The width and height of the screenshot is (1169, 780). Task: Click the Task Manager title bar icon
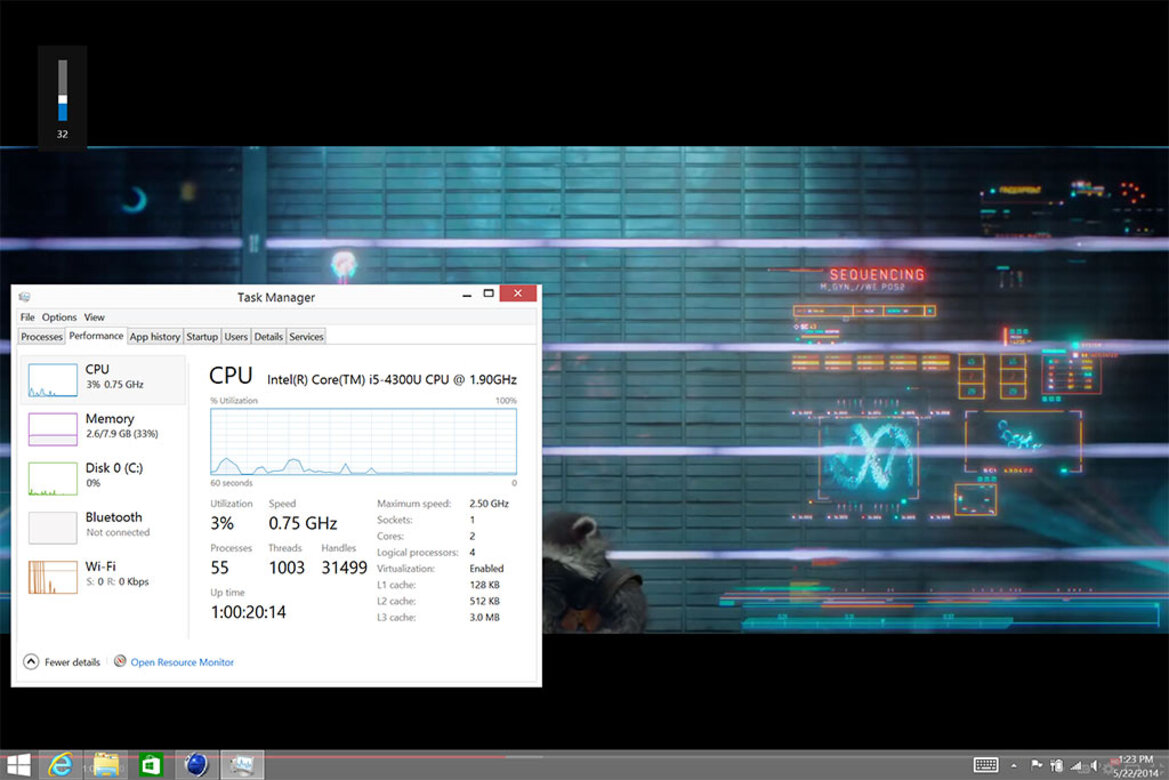click(x=25, y=297)
